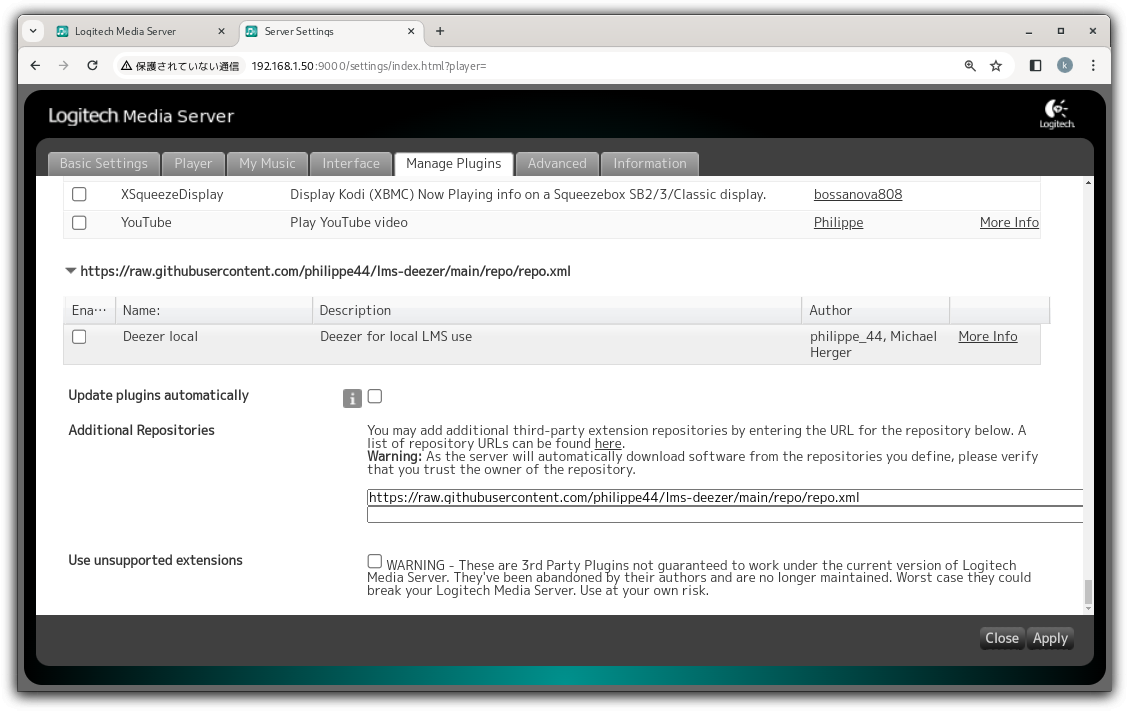The width and height of the screenshot is (1128, 711).
Task: Open the Information tab
Action: coord(650,163)
